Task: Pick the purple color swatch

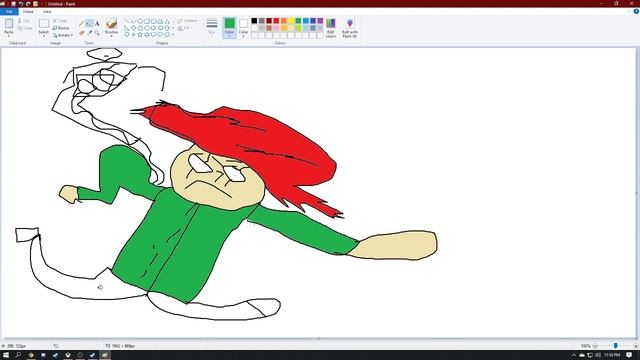Action: 320,20
